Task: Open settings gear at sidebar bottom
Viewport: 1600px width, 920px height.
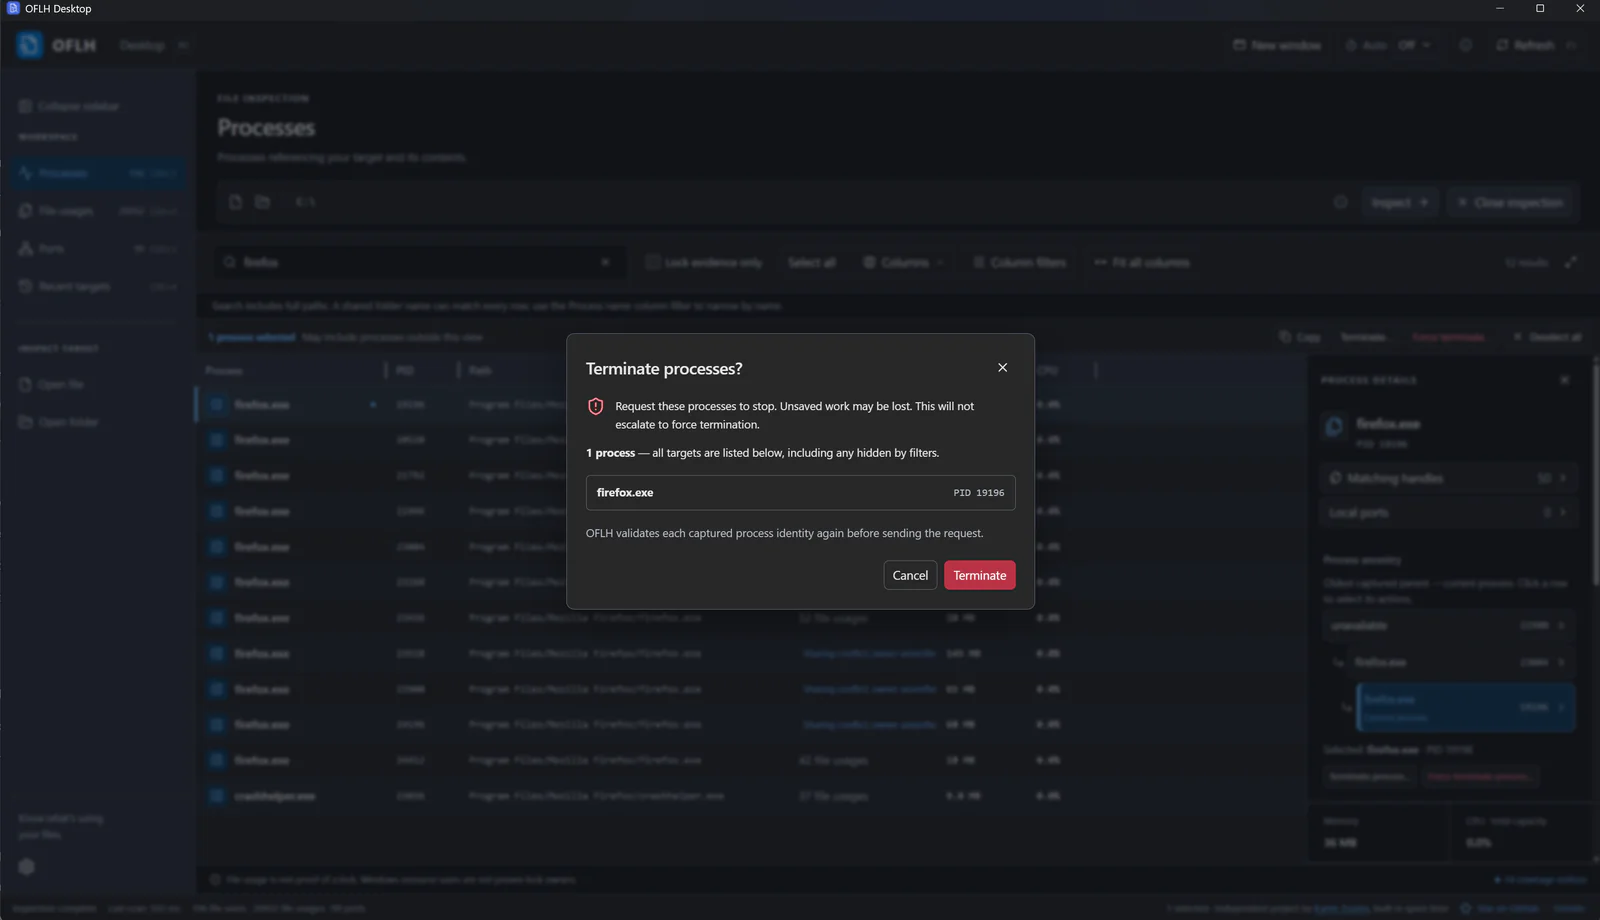Action: [27, 867]
